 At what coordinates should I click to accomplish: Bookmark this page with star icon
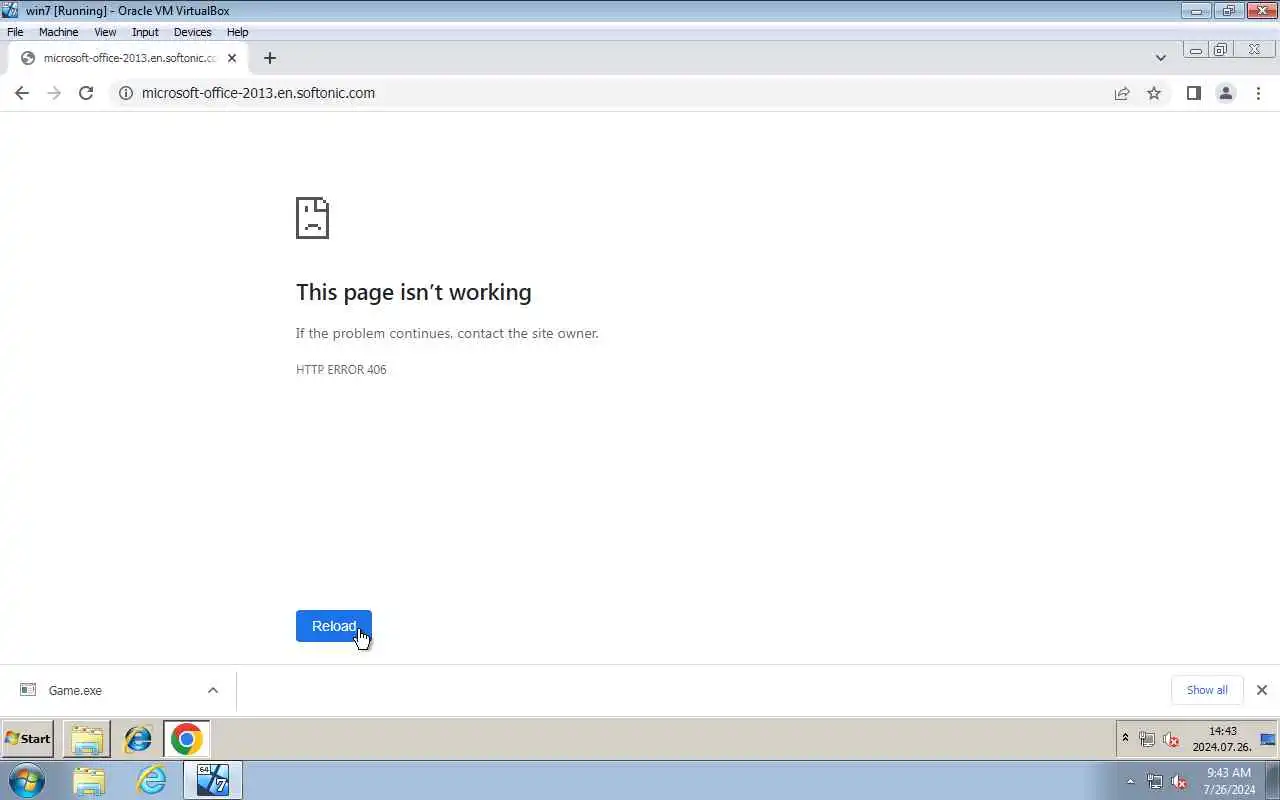point(1154,93)
